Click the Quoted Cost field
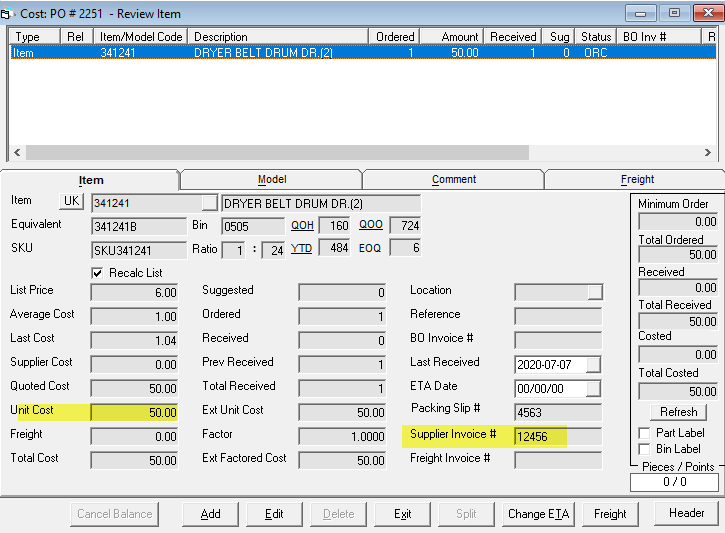This screenshot has height=533, width=725. tap(134, 388)
